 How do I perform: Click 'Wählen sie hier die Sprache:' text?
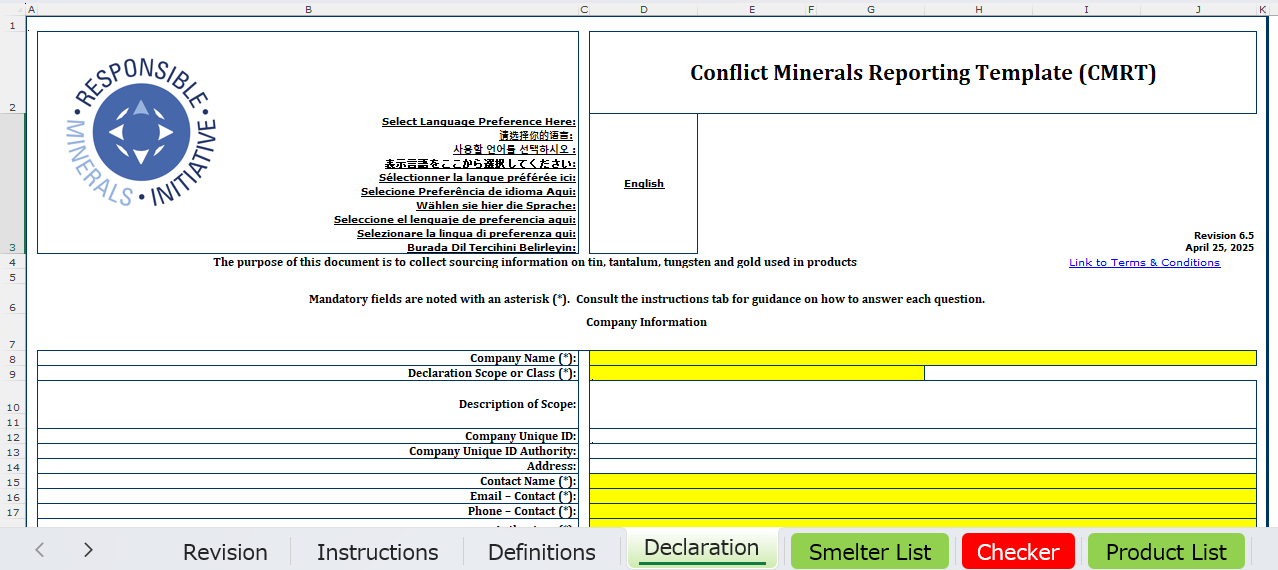pos(495,206)
